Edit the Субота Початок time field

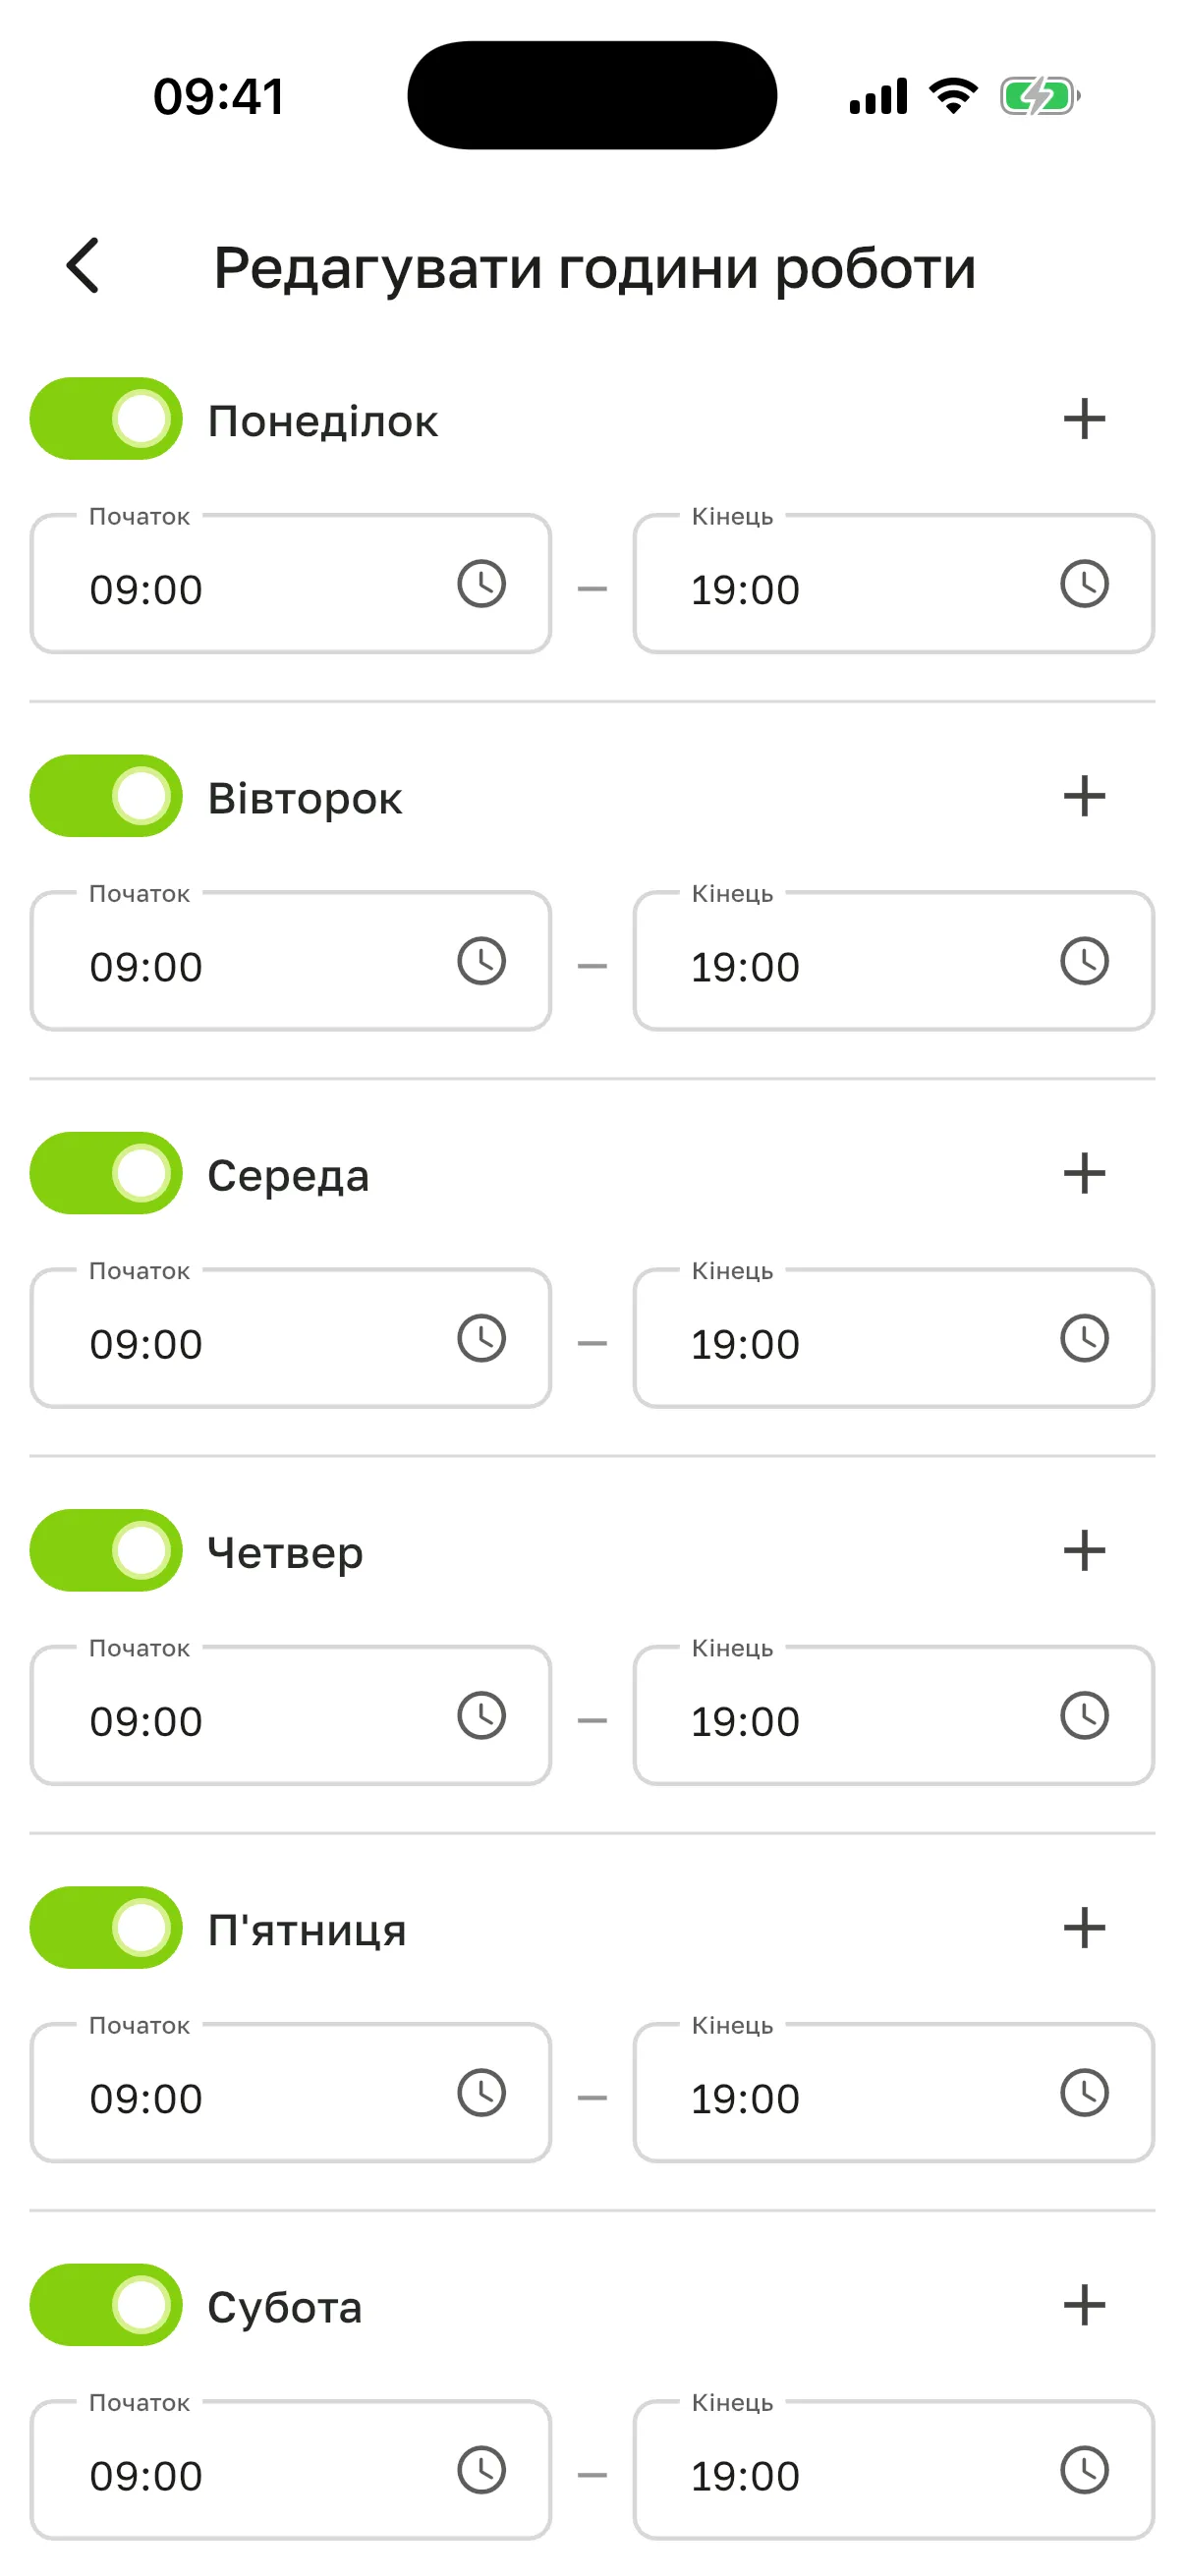click(291, 2470)
